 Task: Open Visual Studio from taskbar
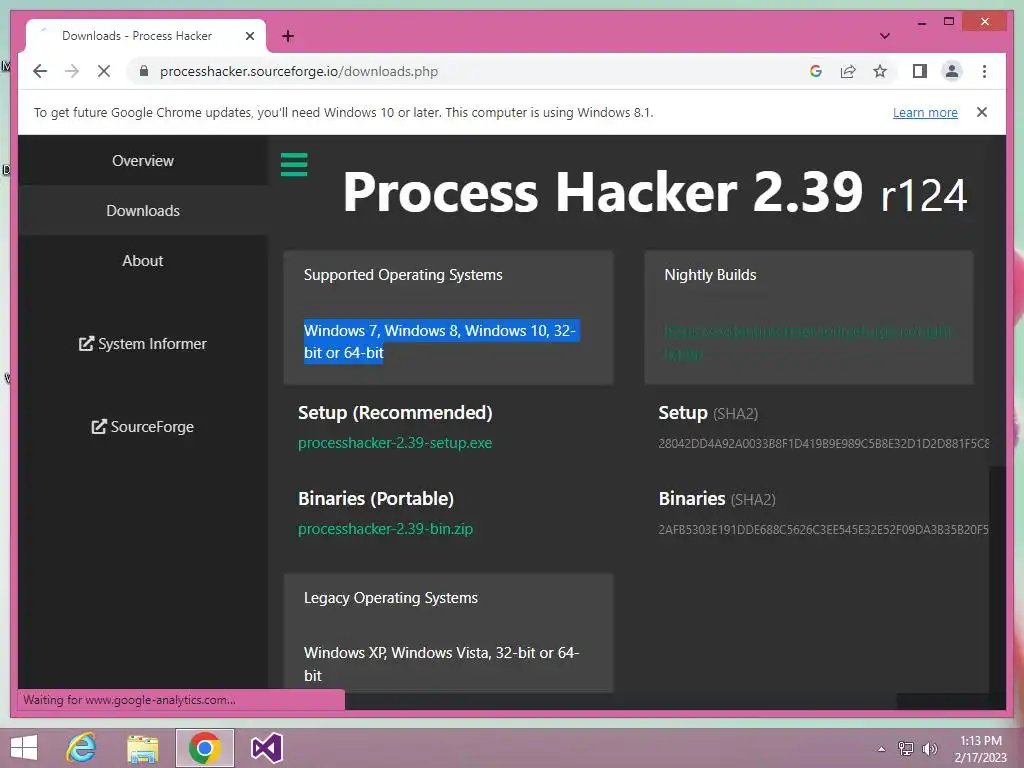click(x=266, y=748)
